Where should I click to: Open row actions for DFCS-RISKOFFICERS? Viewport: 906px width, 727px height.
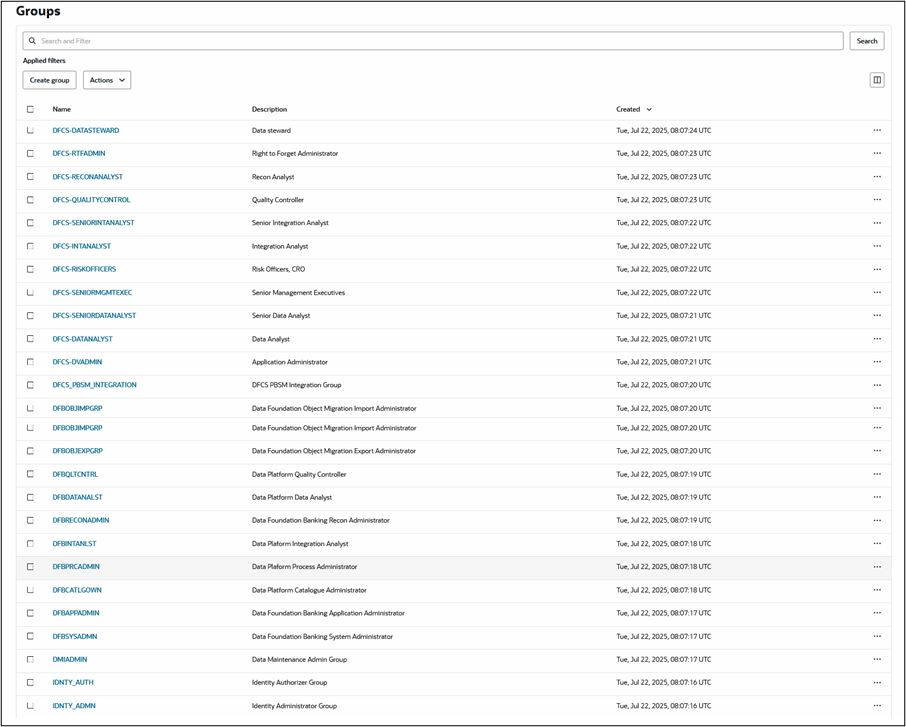(x=877, y=268)
